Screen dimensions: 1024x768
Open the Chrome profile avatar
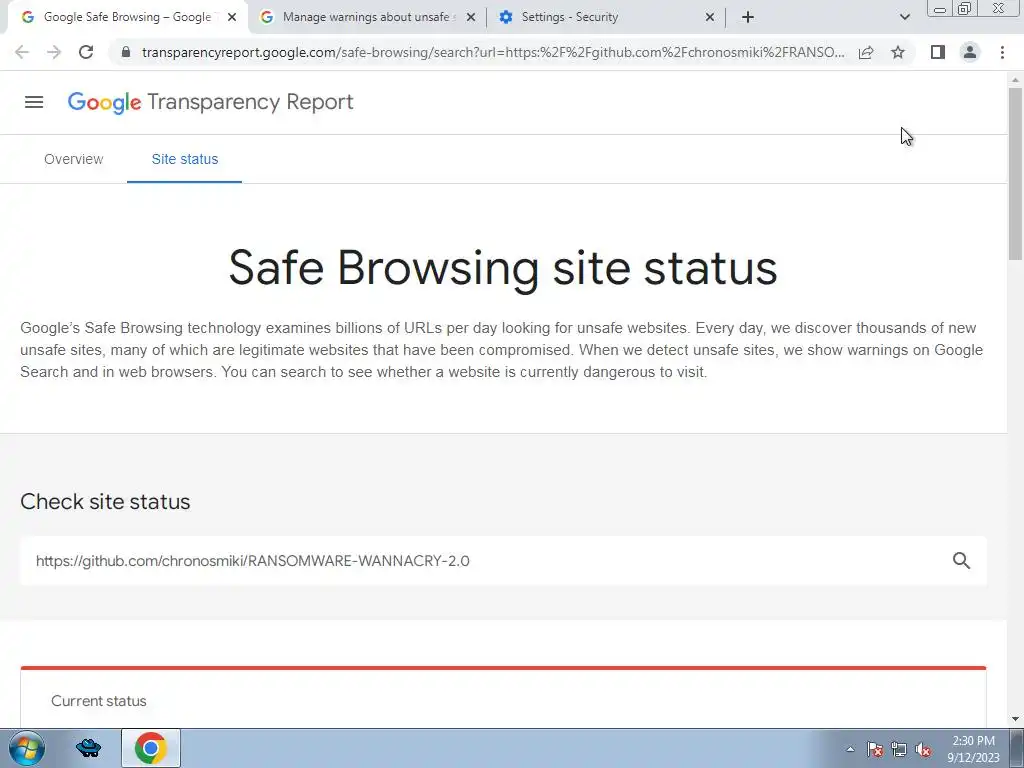(970, 52)
